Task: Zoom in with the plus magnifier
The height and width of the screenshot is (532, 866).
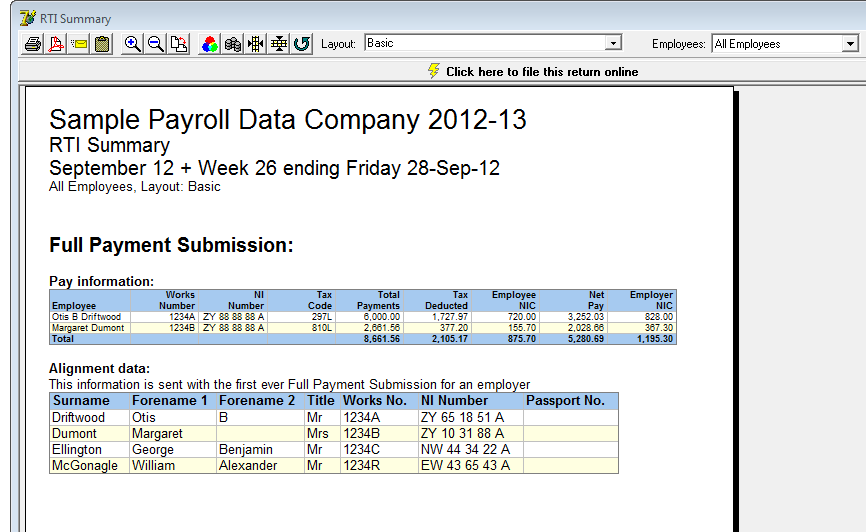Action: point(133,44)
